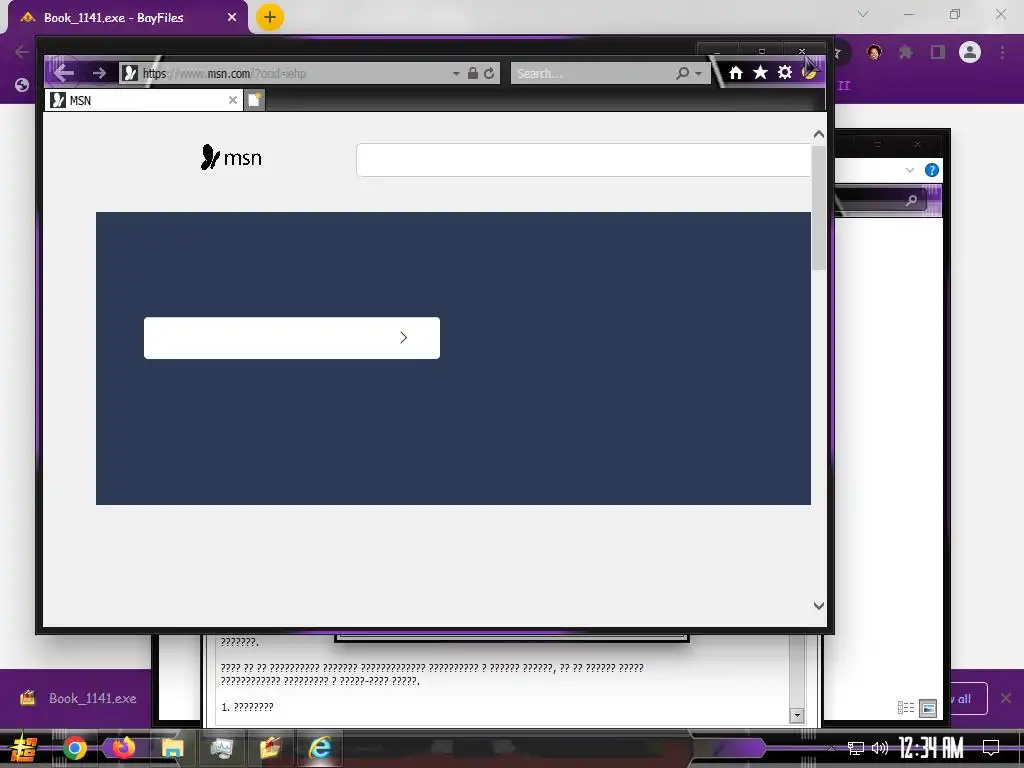Click the text window scroll down arrow

(x=797, y=715)
